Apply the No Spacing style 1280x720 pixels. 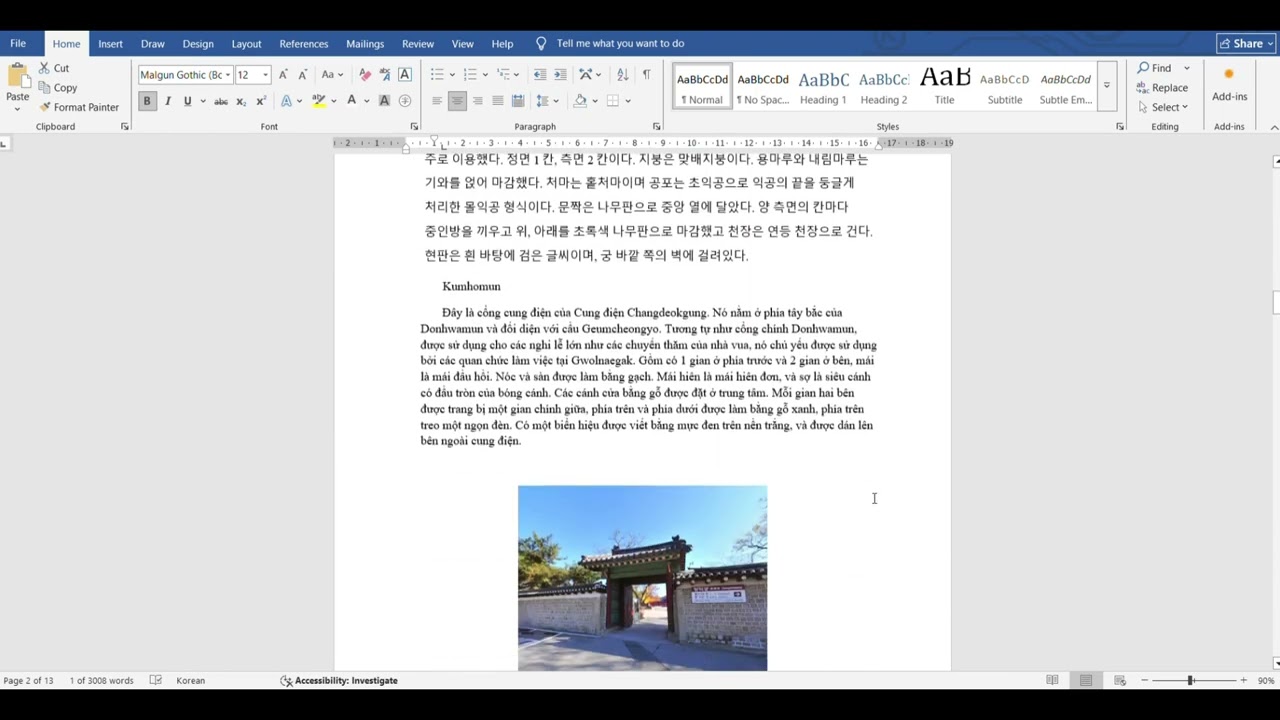pyautogui.click(x=763, y=85)
